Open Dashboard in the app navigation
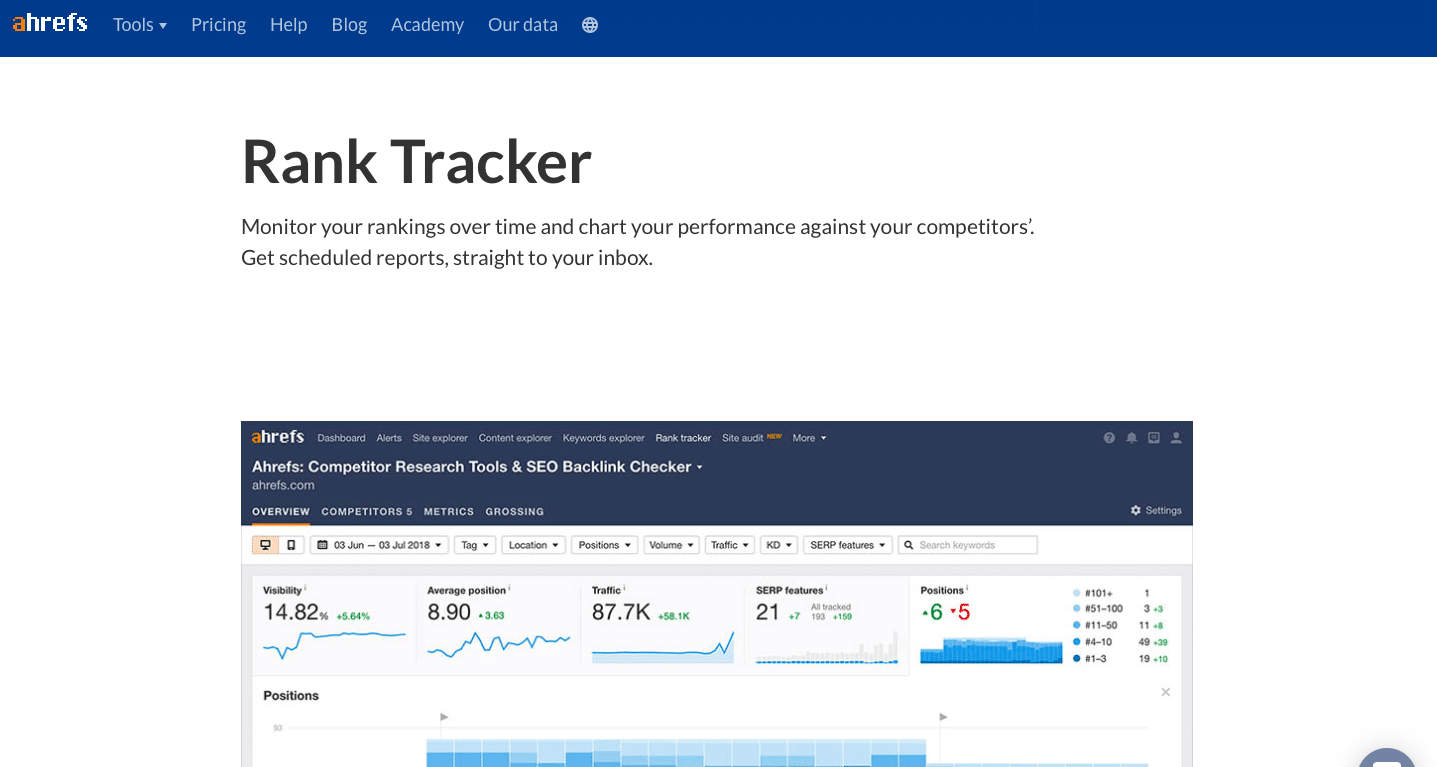Screen dimensions: 1437x767 tap(341, 438)
